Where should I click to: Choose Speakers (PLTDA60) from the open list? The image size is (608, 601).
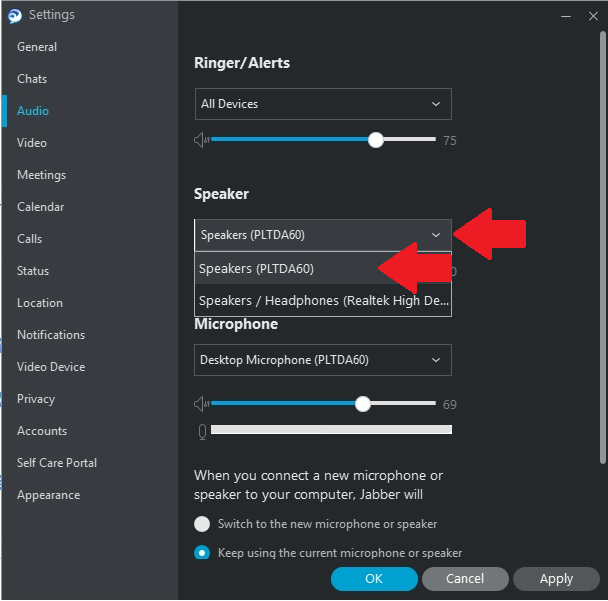(x=323, y=268)
